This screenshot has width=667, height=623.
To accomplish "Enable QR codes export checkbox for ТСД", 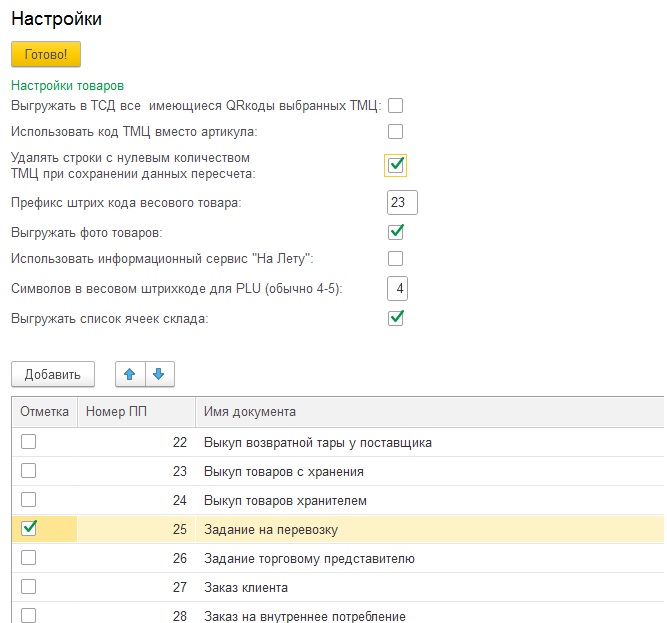I will pyautogui.click(x=395, y=105).
